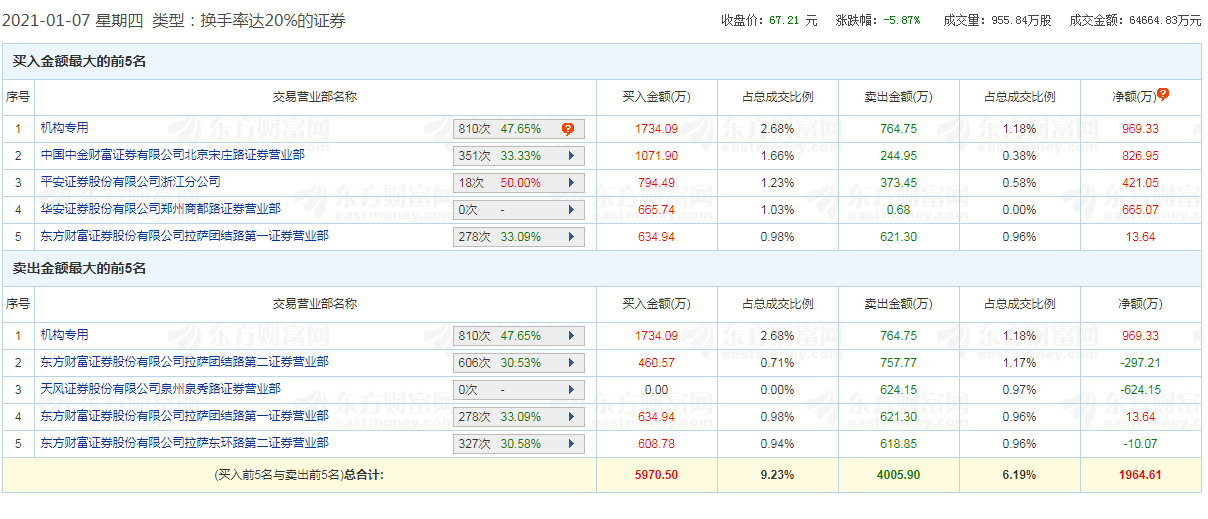This screenshot has height=519, width=1208.
Task: Open the 平安证券股份有限公司浙江分公司 link
Action: [x=130, y=182]
